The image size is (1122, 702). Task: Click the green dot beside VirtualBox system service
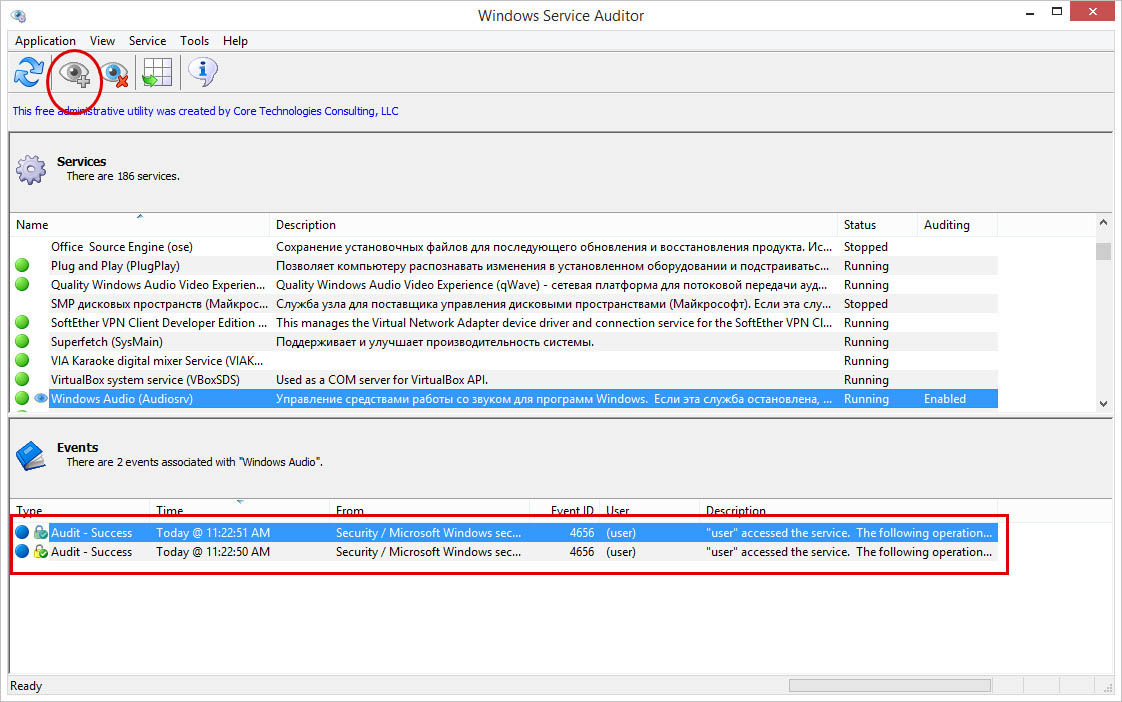(x=22, y=379)
